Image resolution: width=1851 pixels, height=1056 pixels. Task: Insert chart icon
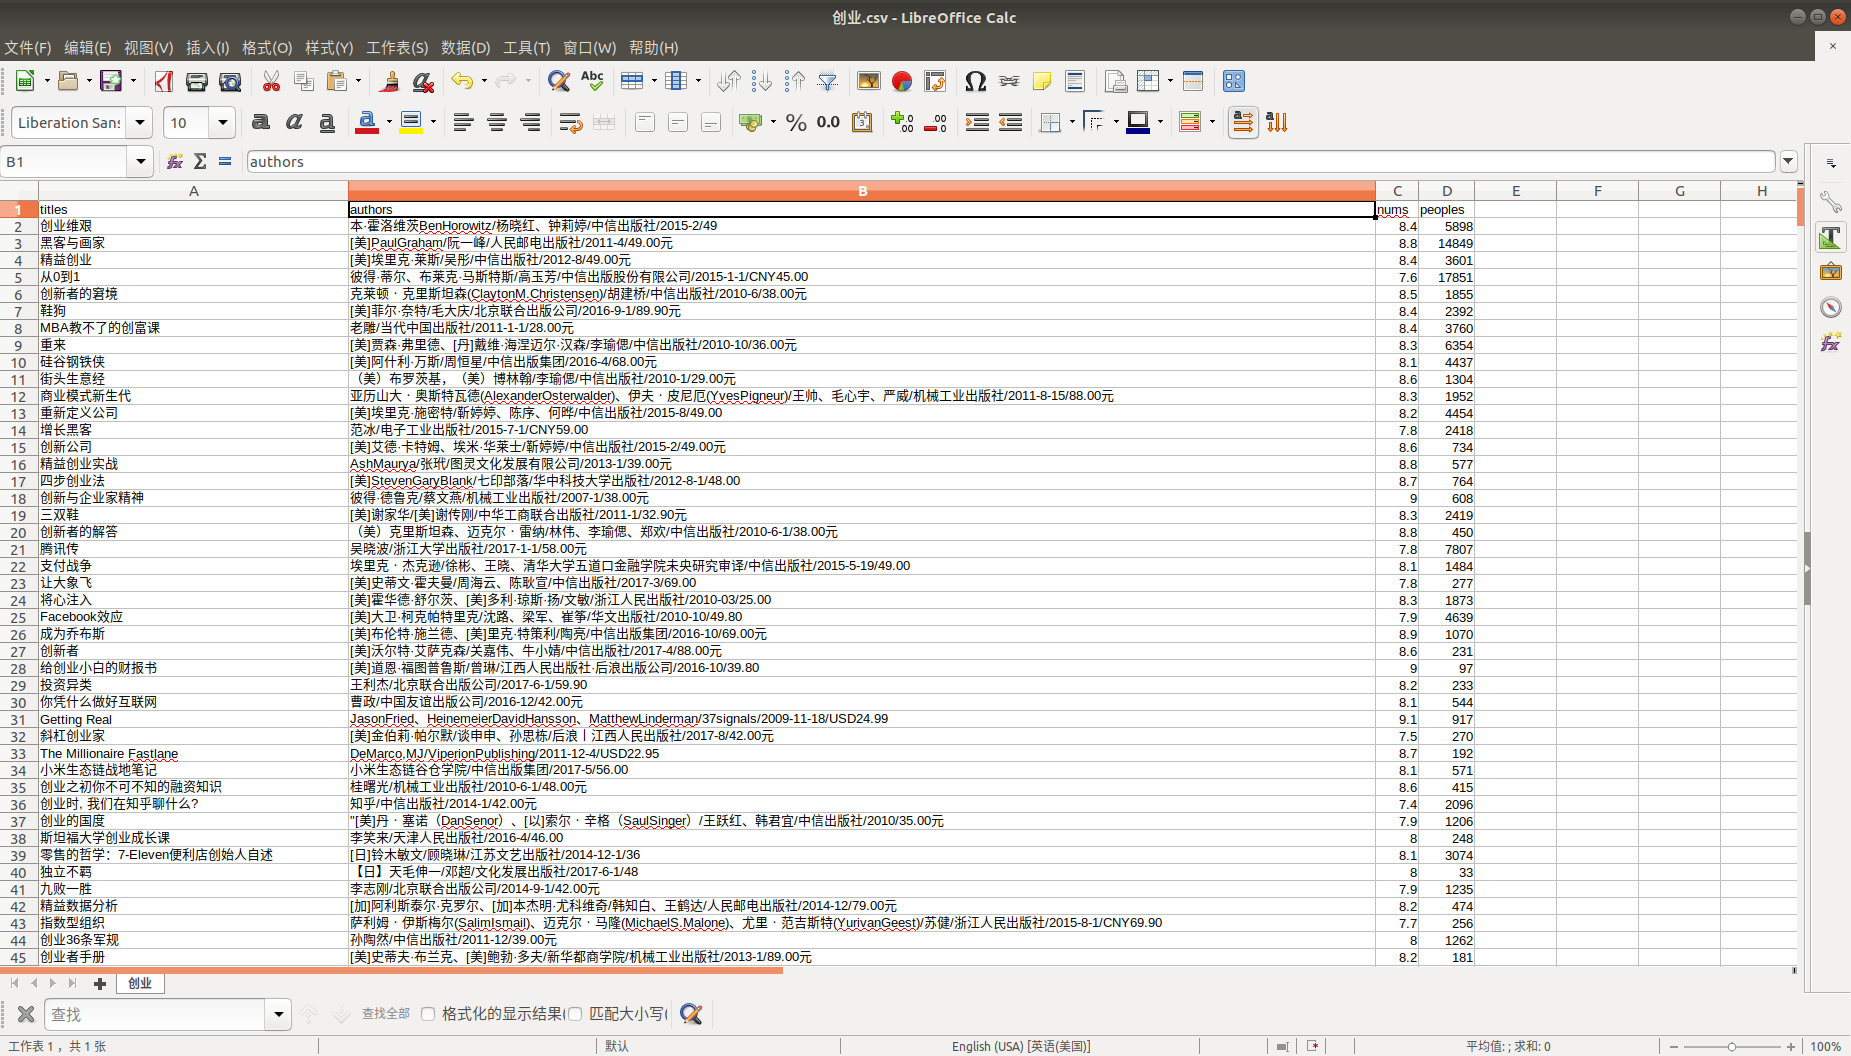click(x=902, y=81)
